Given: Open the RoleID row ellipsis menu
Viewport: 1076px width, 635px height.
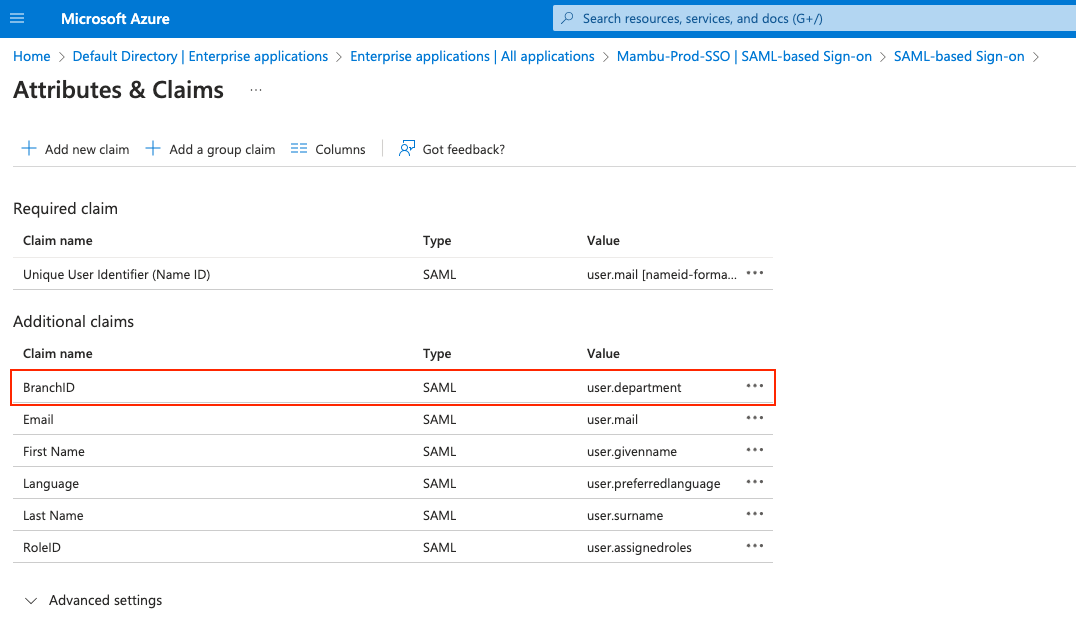Looking at the screenshot, I should click(755, 547).
